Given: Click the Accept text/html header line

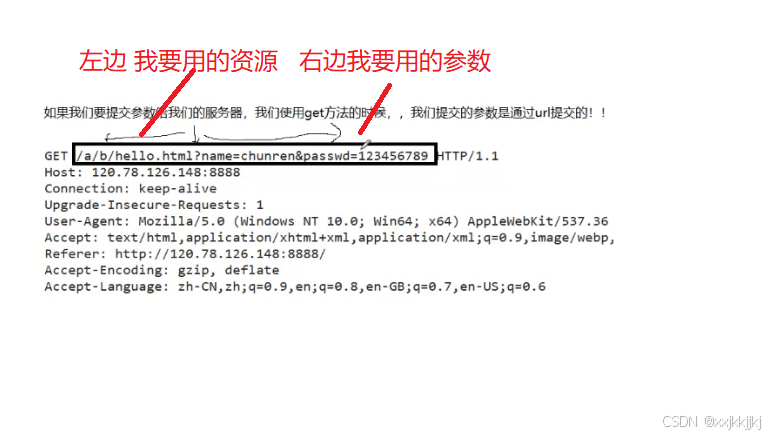Looking at the screenshot, I should 329,238.
